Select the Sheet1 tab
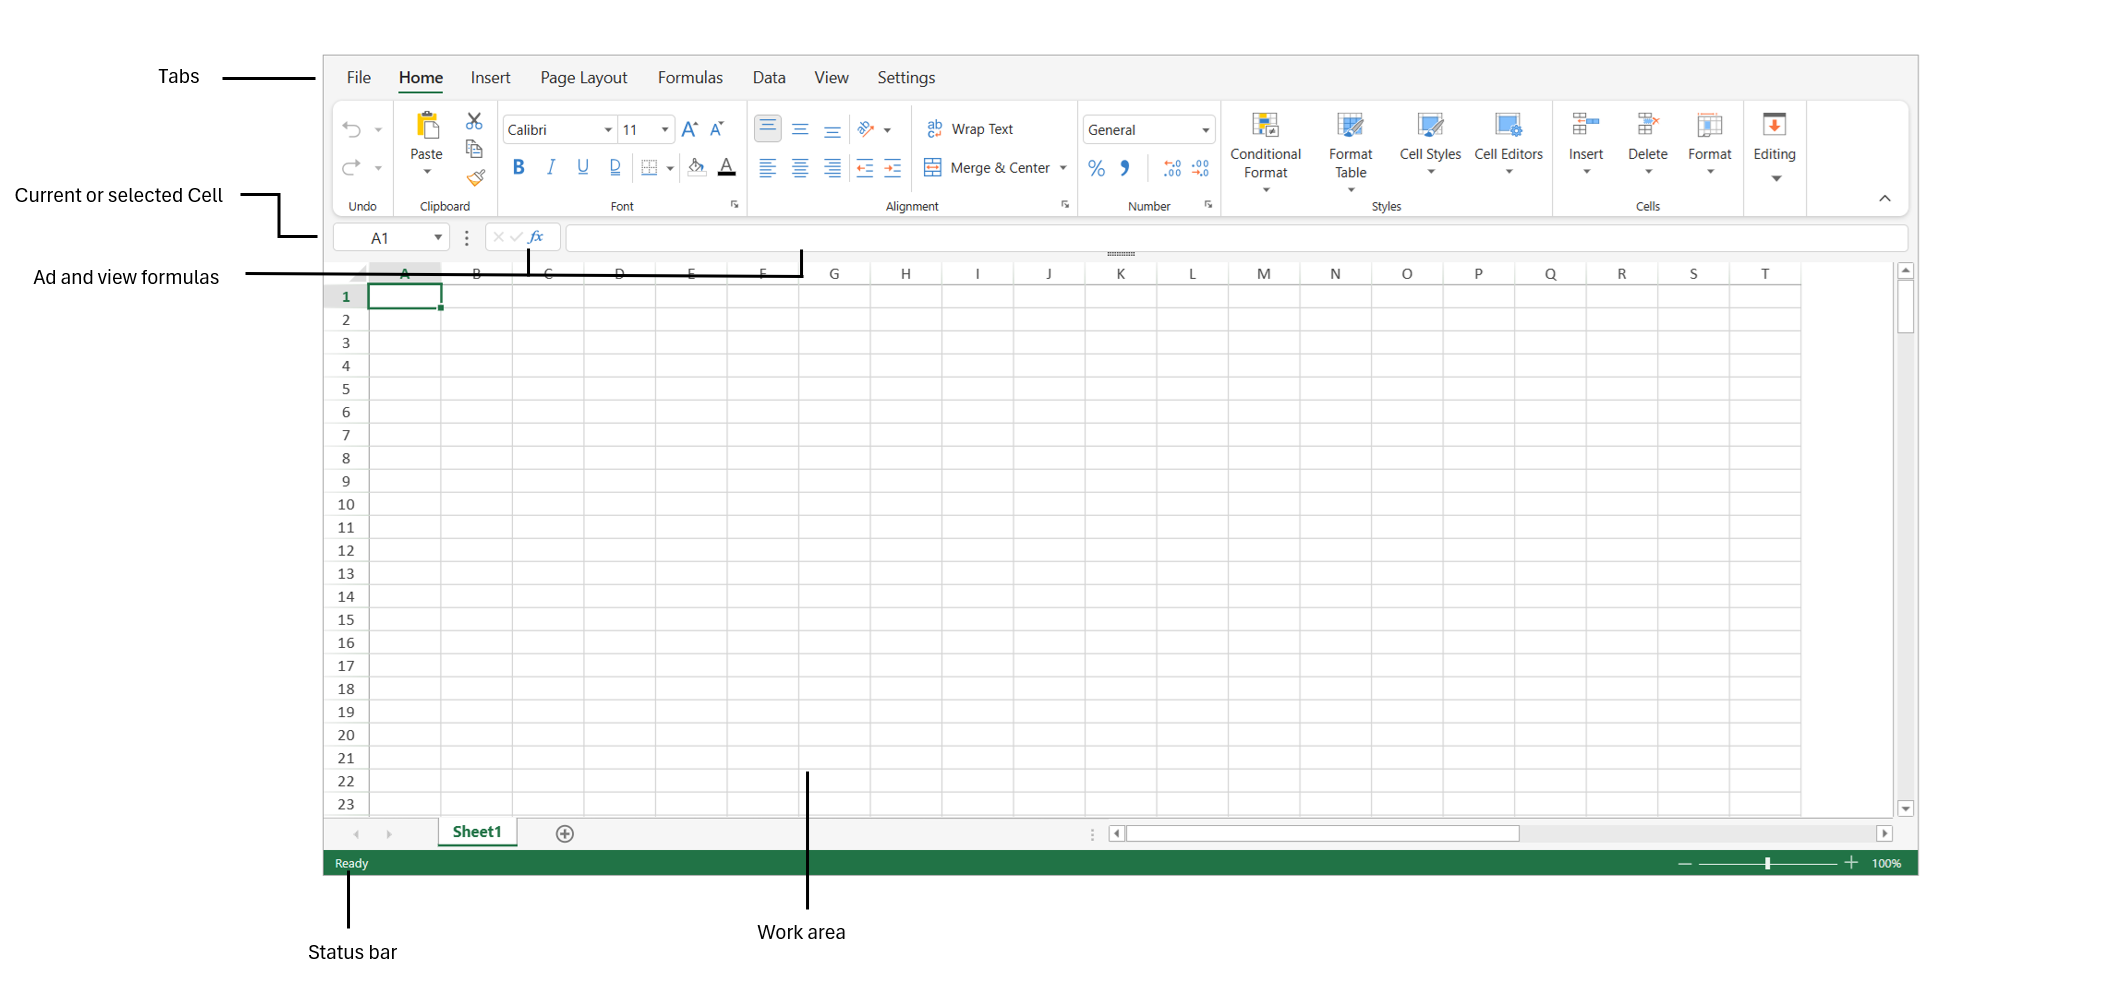Viewport: 2102px width, 1005px height. [477, 832]
